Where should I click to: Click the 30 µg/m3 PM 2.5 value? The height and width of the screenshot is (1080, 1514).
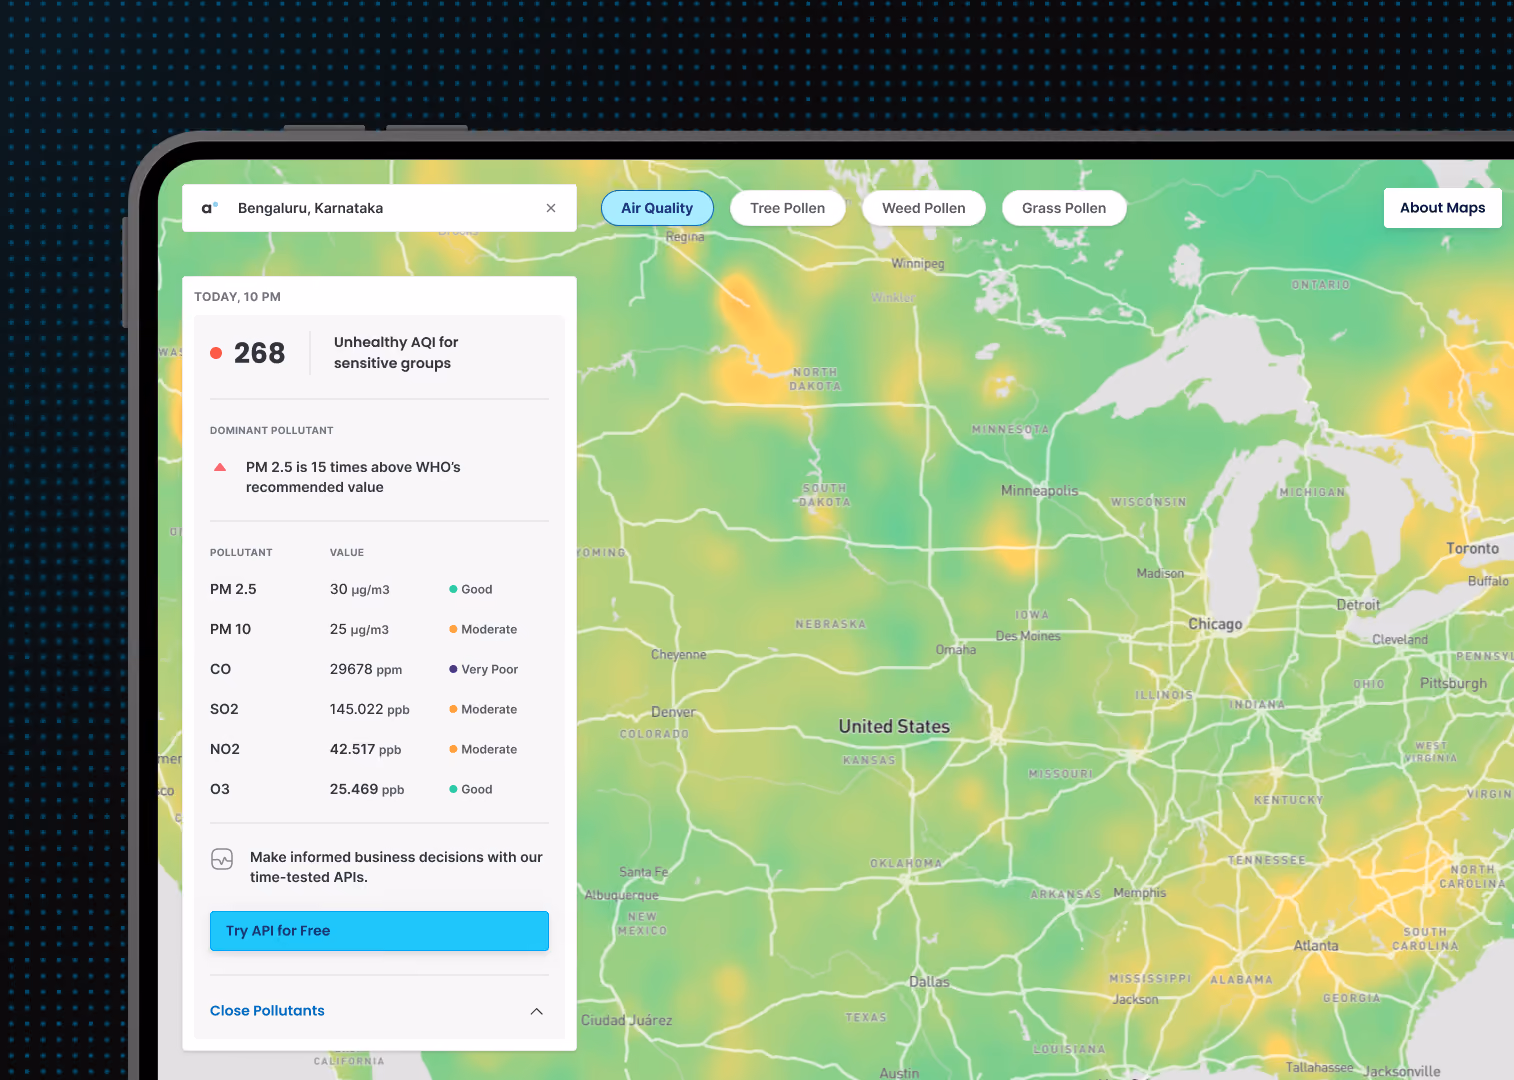point(360,589)
